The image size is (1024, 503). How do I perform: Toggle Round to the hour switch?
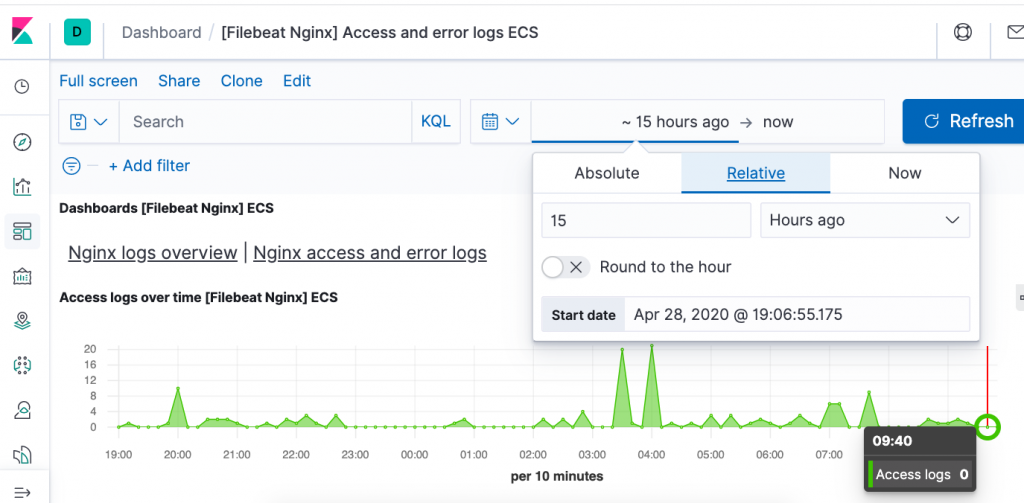[x=565, y=267]
